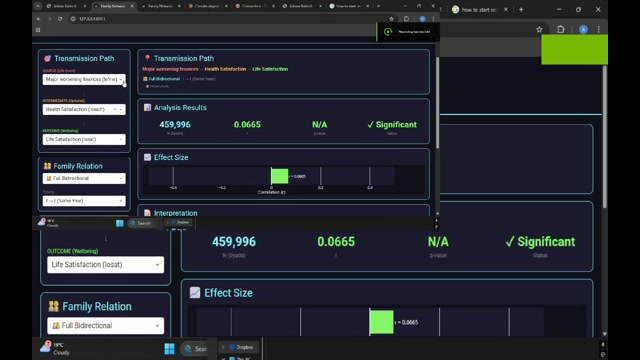Go forward in the small browser window
Viewport: 640px width, 360px height.
click(x=49, y=19)
